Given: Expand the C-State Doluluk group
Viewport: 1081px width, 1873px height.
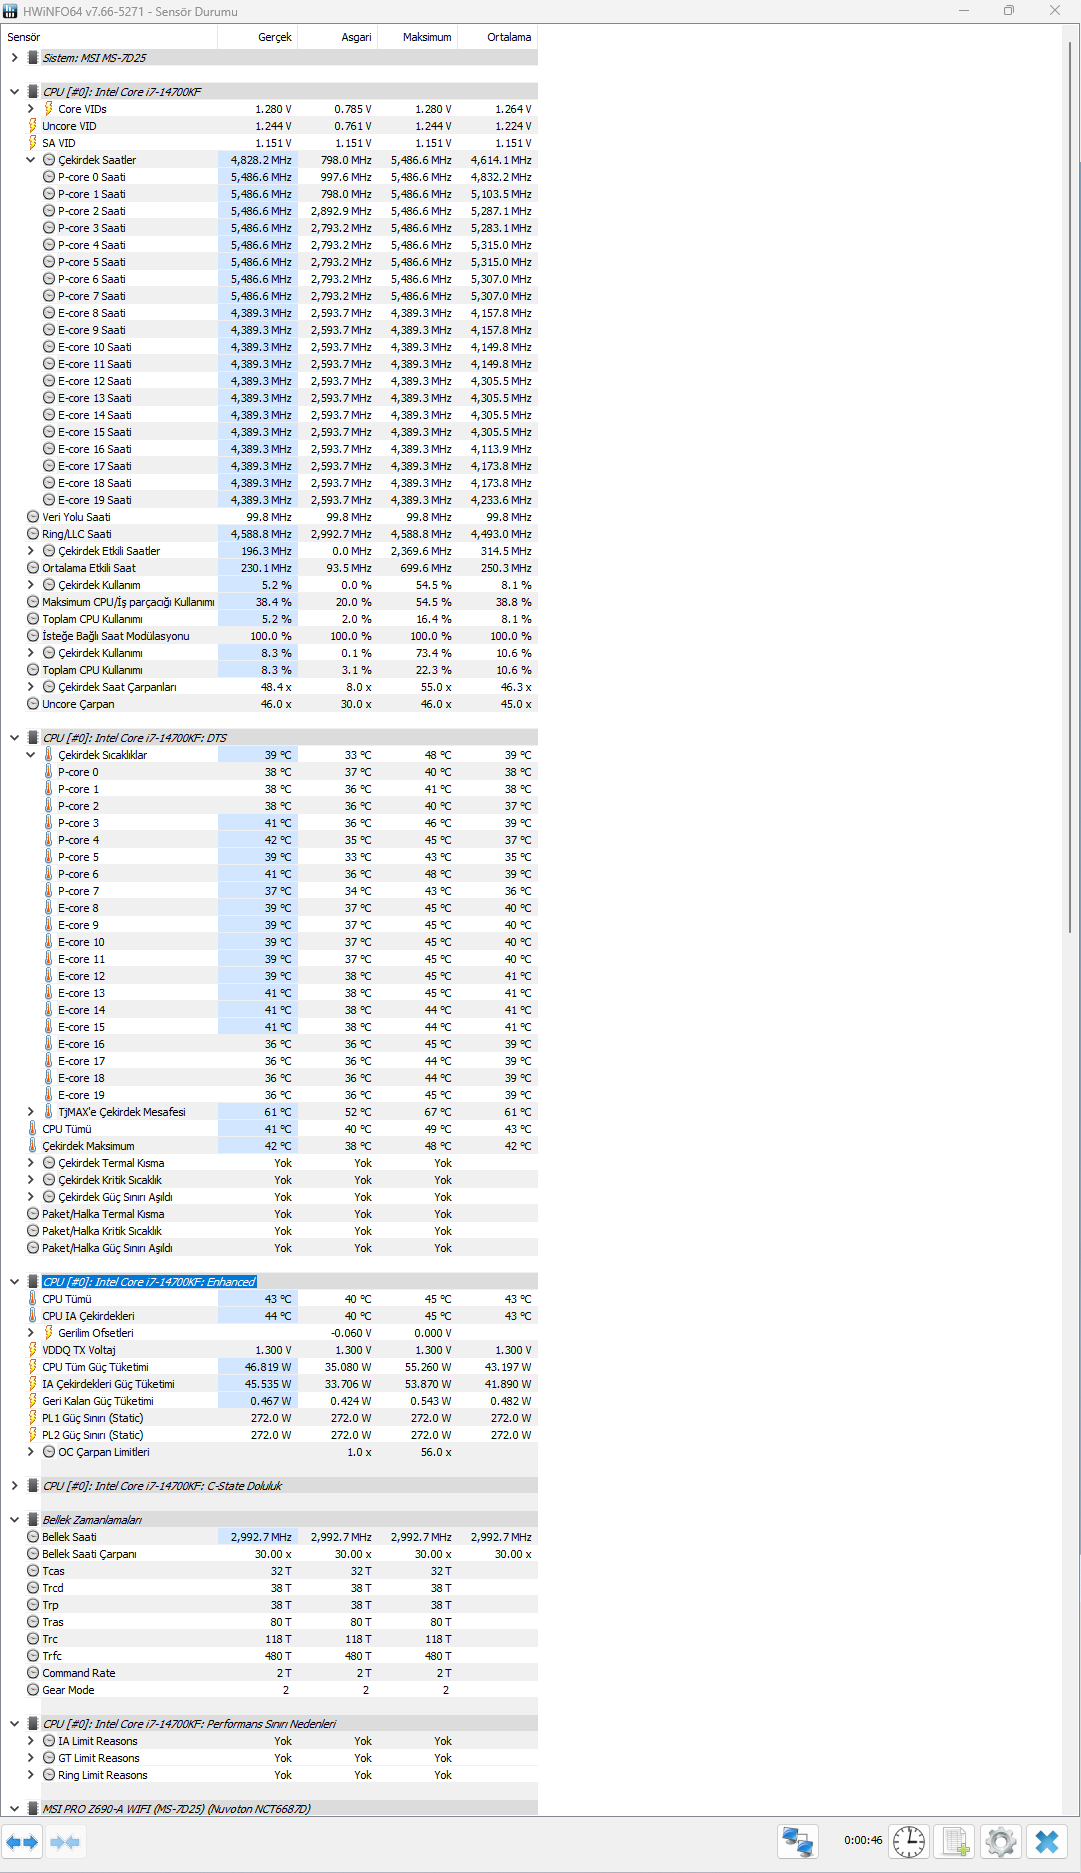Looking at the screenshot, I should (x=14, y=1486).
